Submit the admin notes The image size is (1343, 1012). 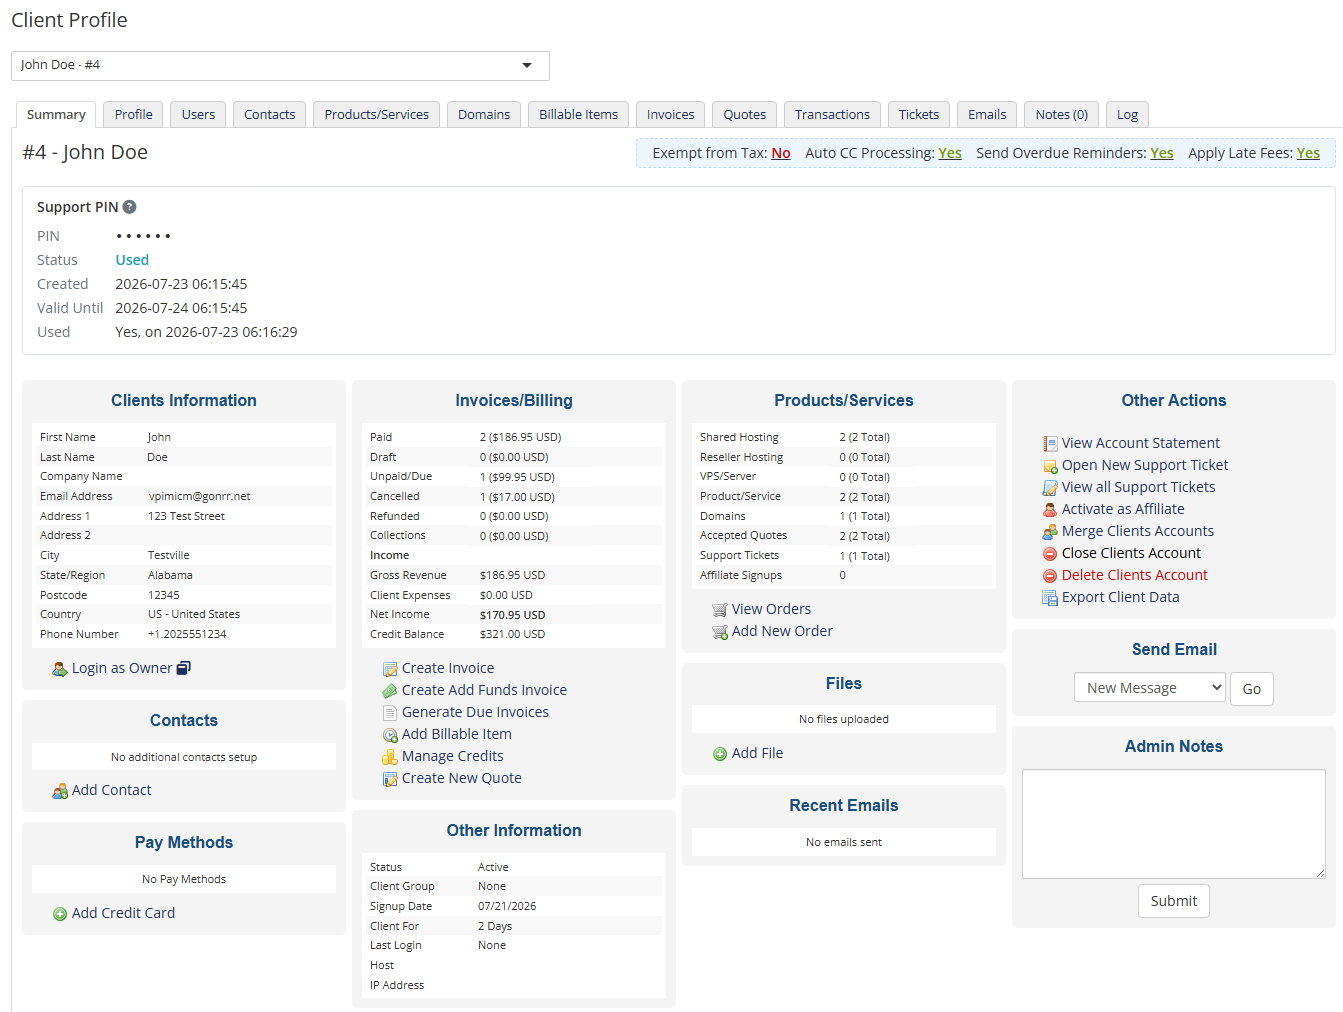coord(1174,901)
